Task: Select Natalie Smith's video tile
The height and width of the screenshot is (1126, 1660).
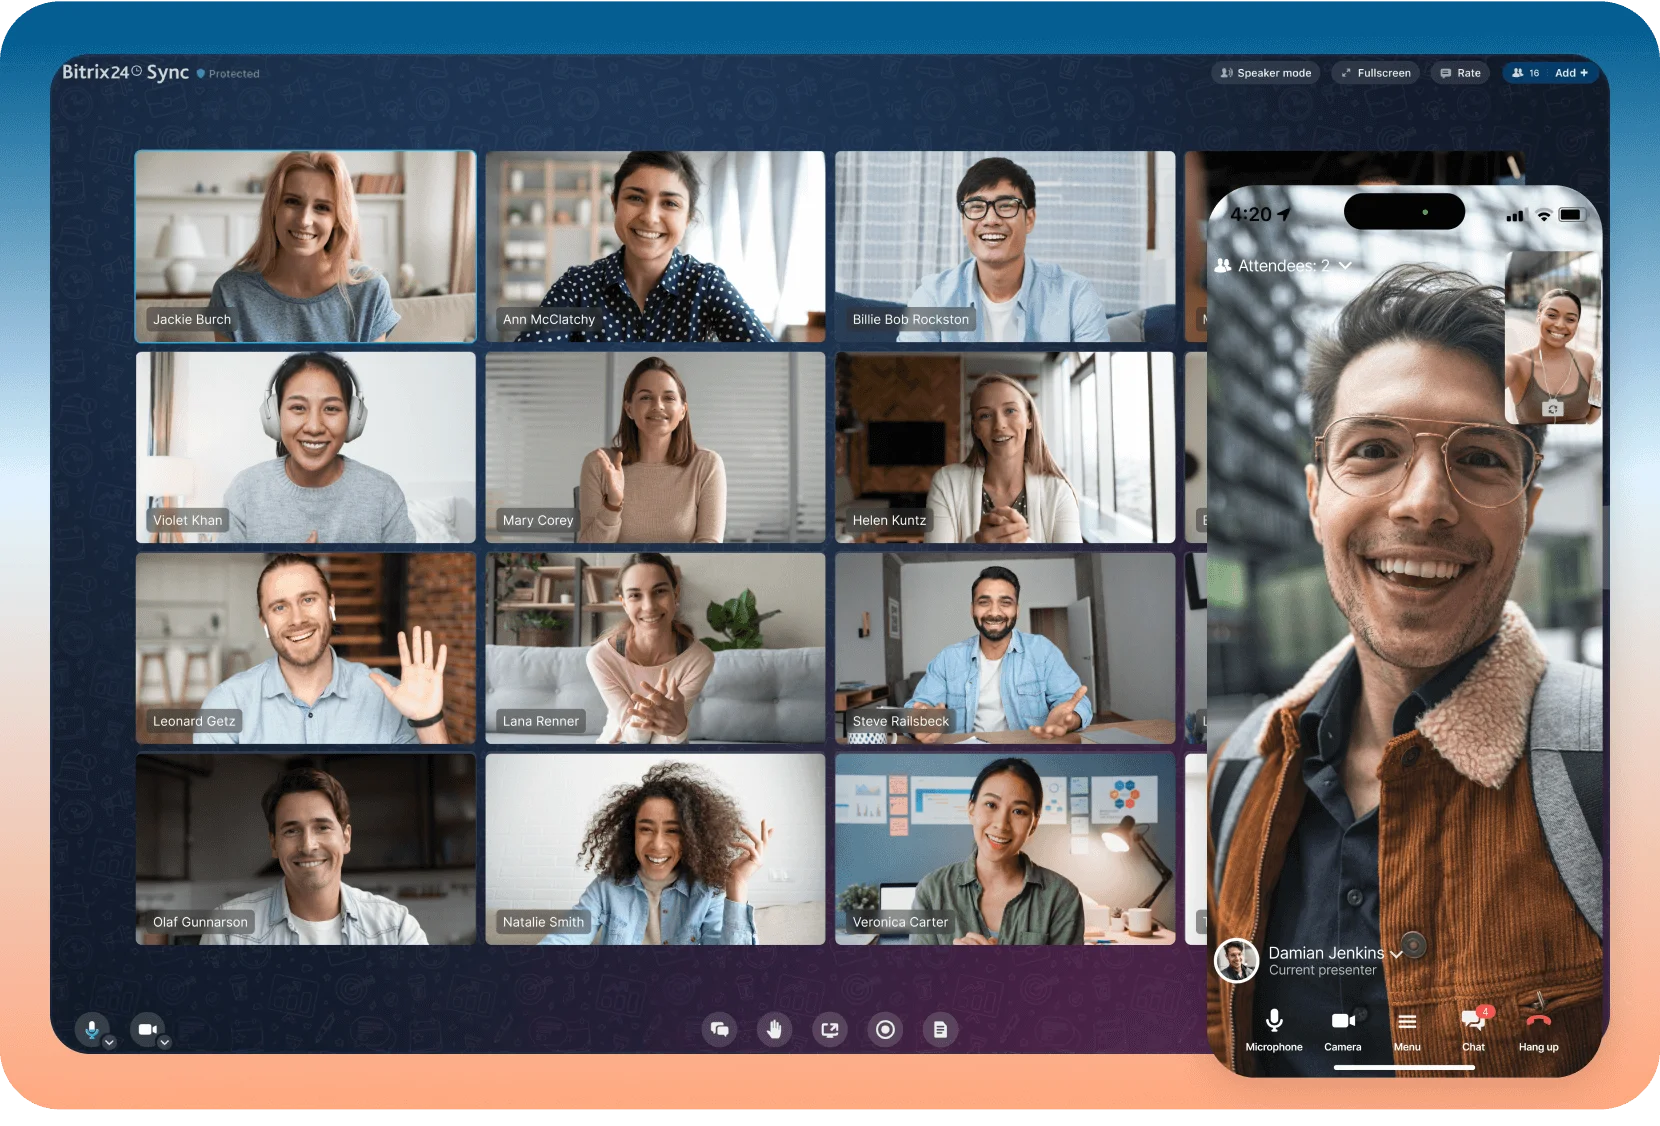Action: (655, 849)
